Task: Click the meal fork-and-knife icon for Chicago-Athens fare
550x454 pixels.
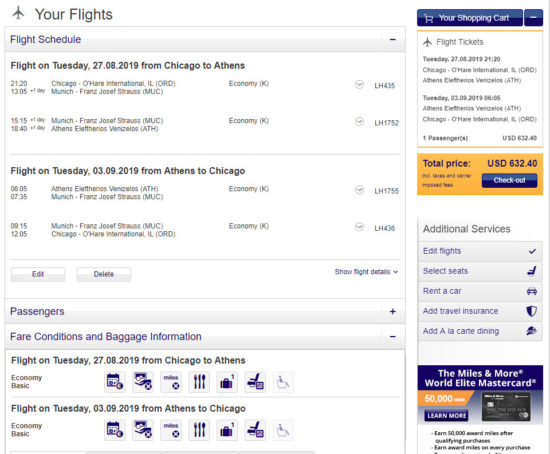Action: pyautogui.click(x=199, y=381)
